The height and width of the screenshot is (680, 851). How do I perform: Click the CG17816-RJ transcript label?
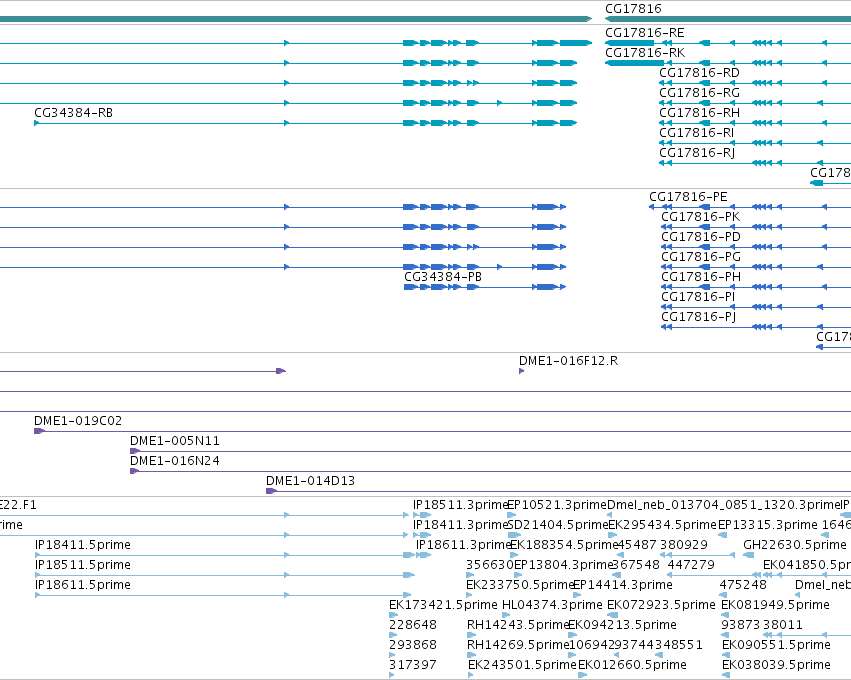pyautogui.click(x=697, y=154)
